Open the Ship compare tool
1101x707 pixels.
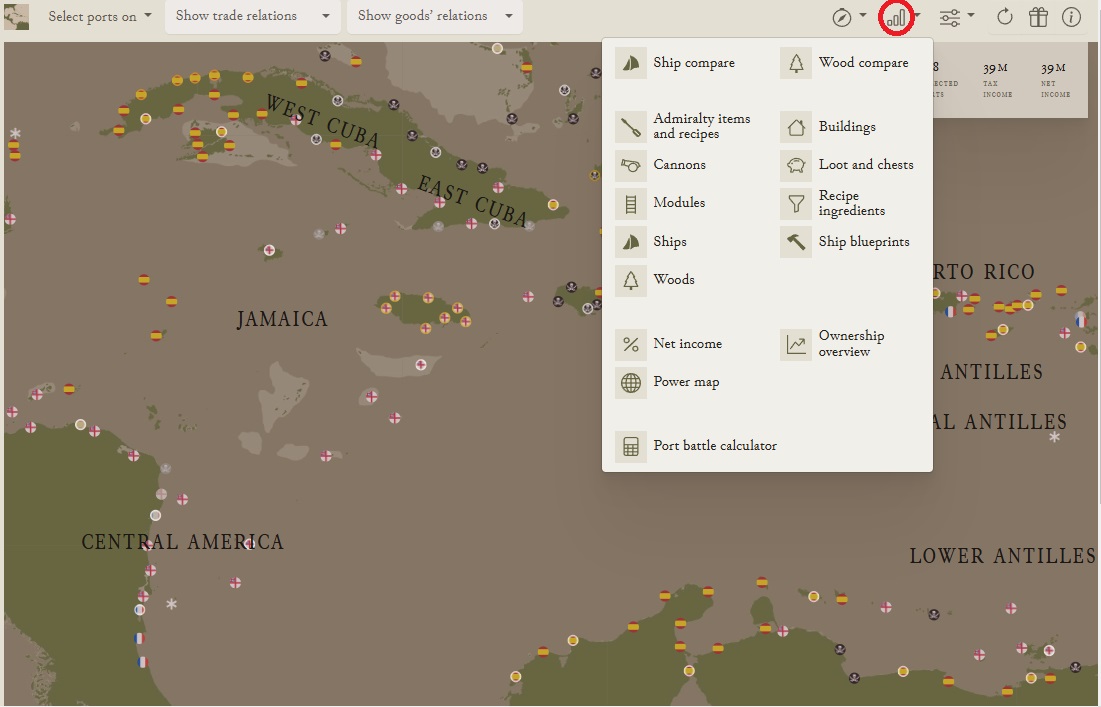point(693,62)
